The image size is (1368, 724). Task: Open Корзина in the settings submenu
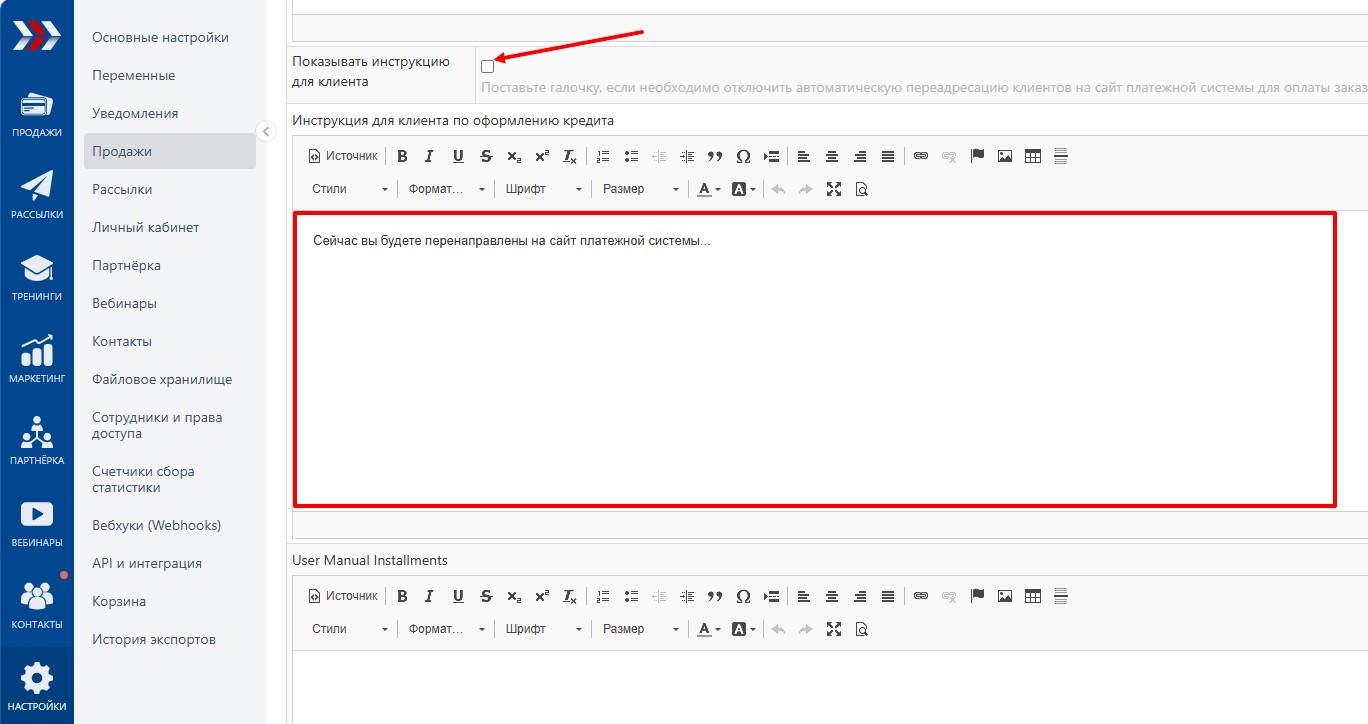pos(119,601)
